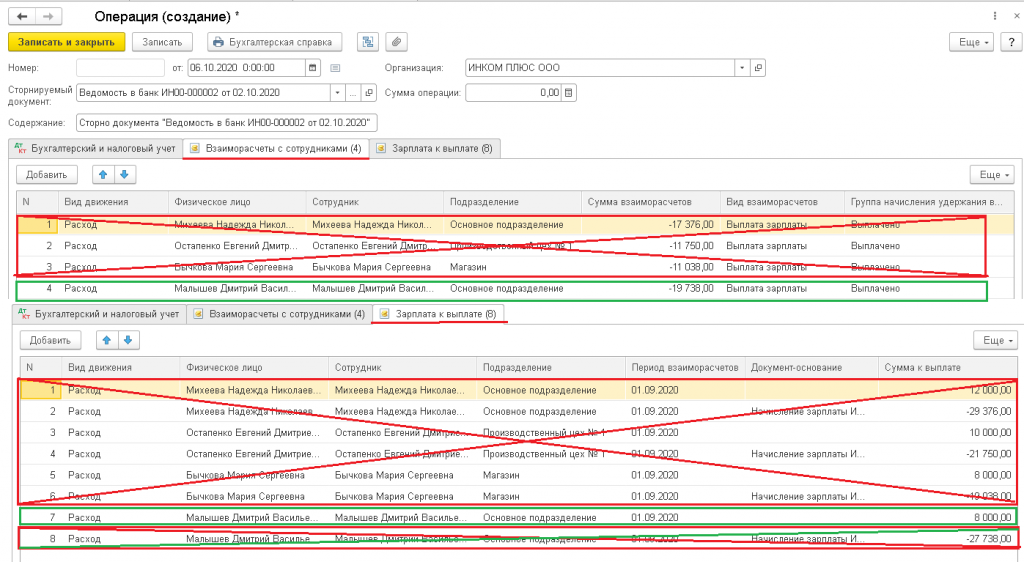Click upper table Подразделение column header
This screenshot has height=562, width=1024.
(x=512, y=202)
